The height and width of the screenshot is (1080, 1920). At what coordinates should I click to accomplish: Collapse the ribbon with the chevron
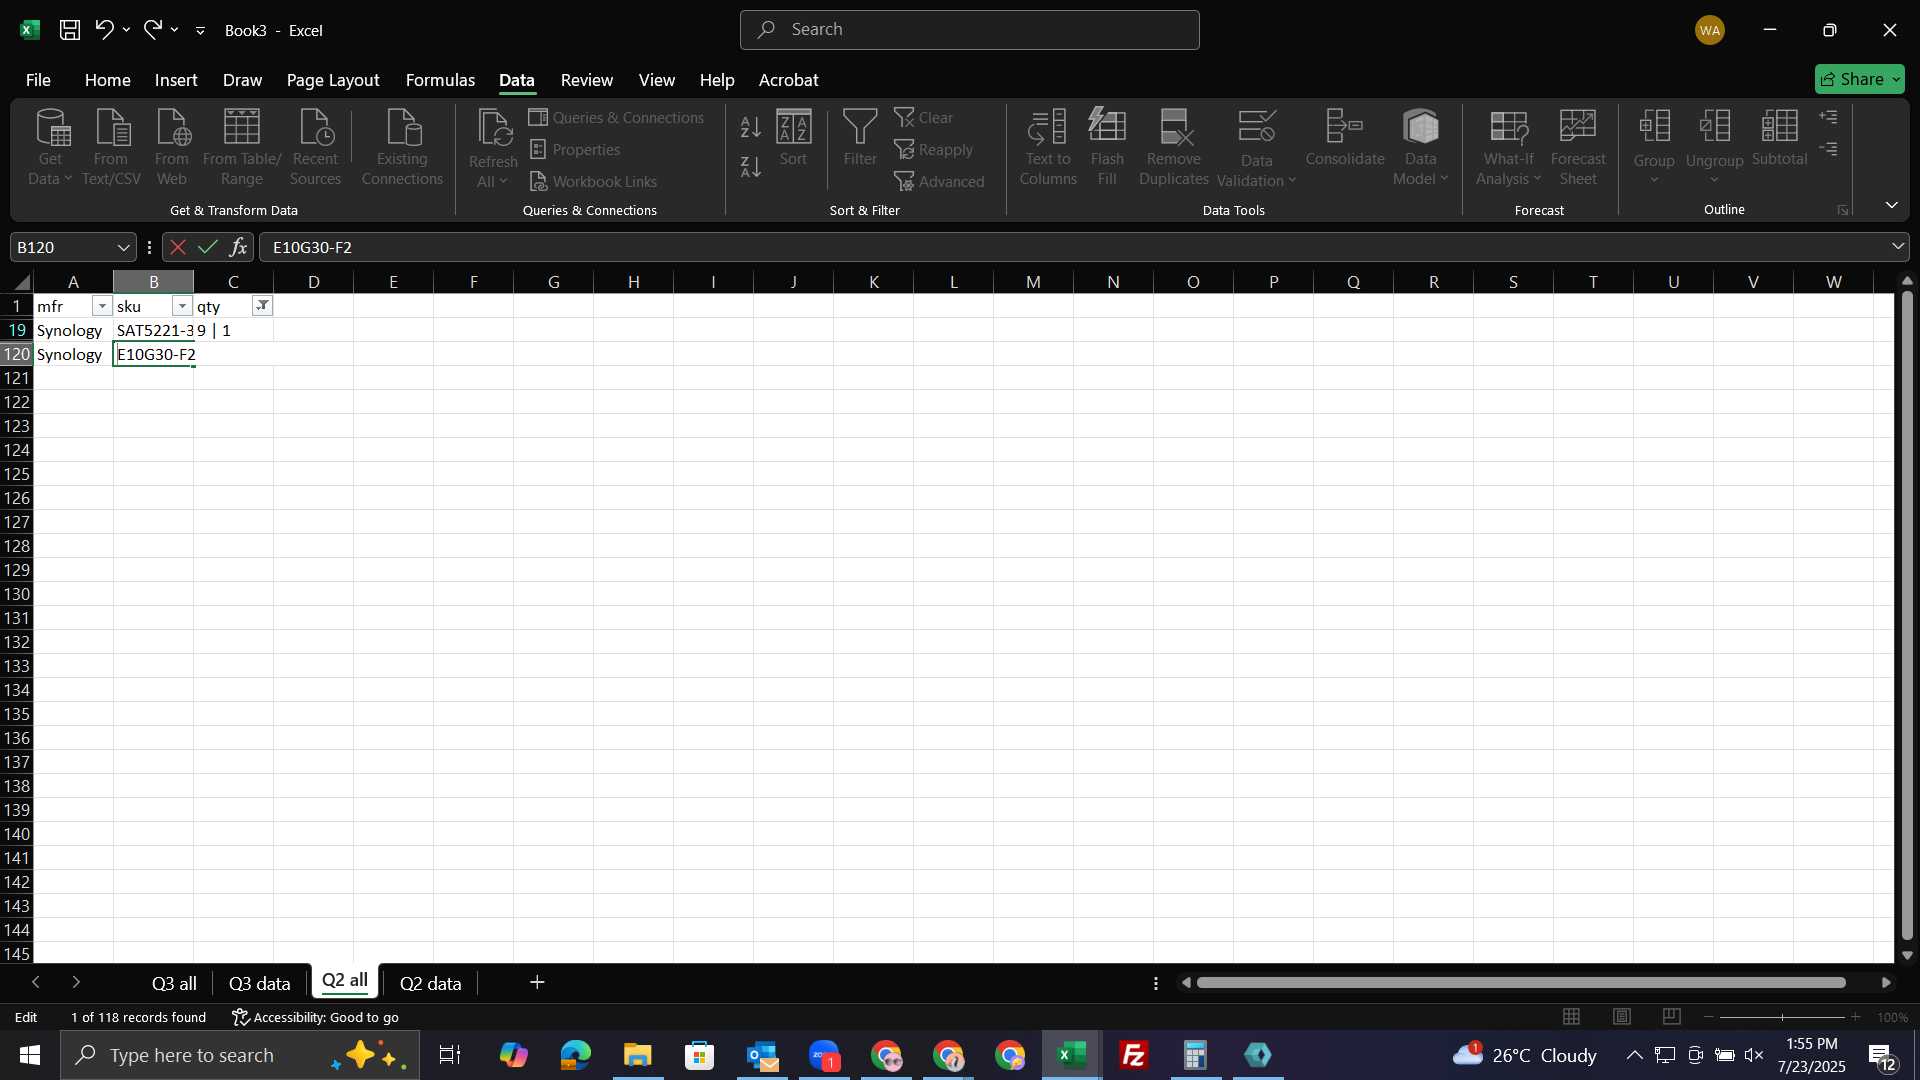click(x=1891, y=205)
